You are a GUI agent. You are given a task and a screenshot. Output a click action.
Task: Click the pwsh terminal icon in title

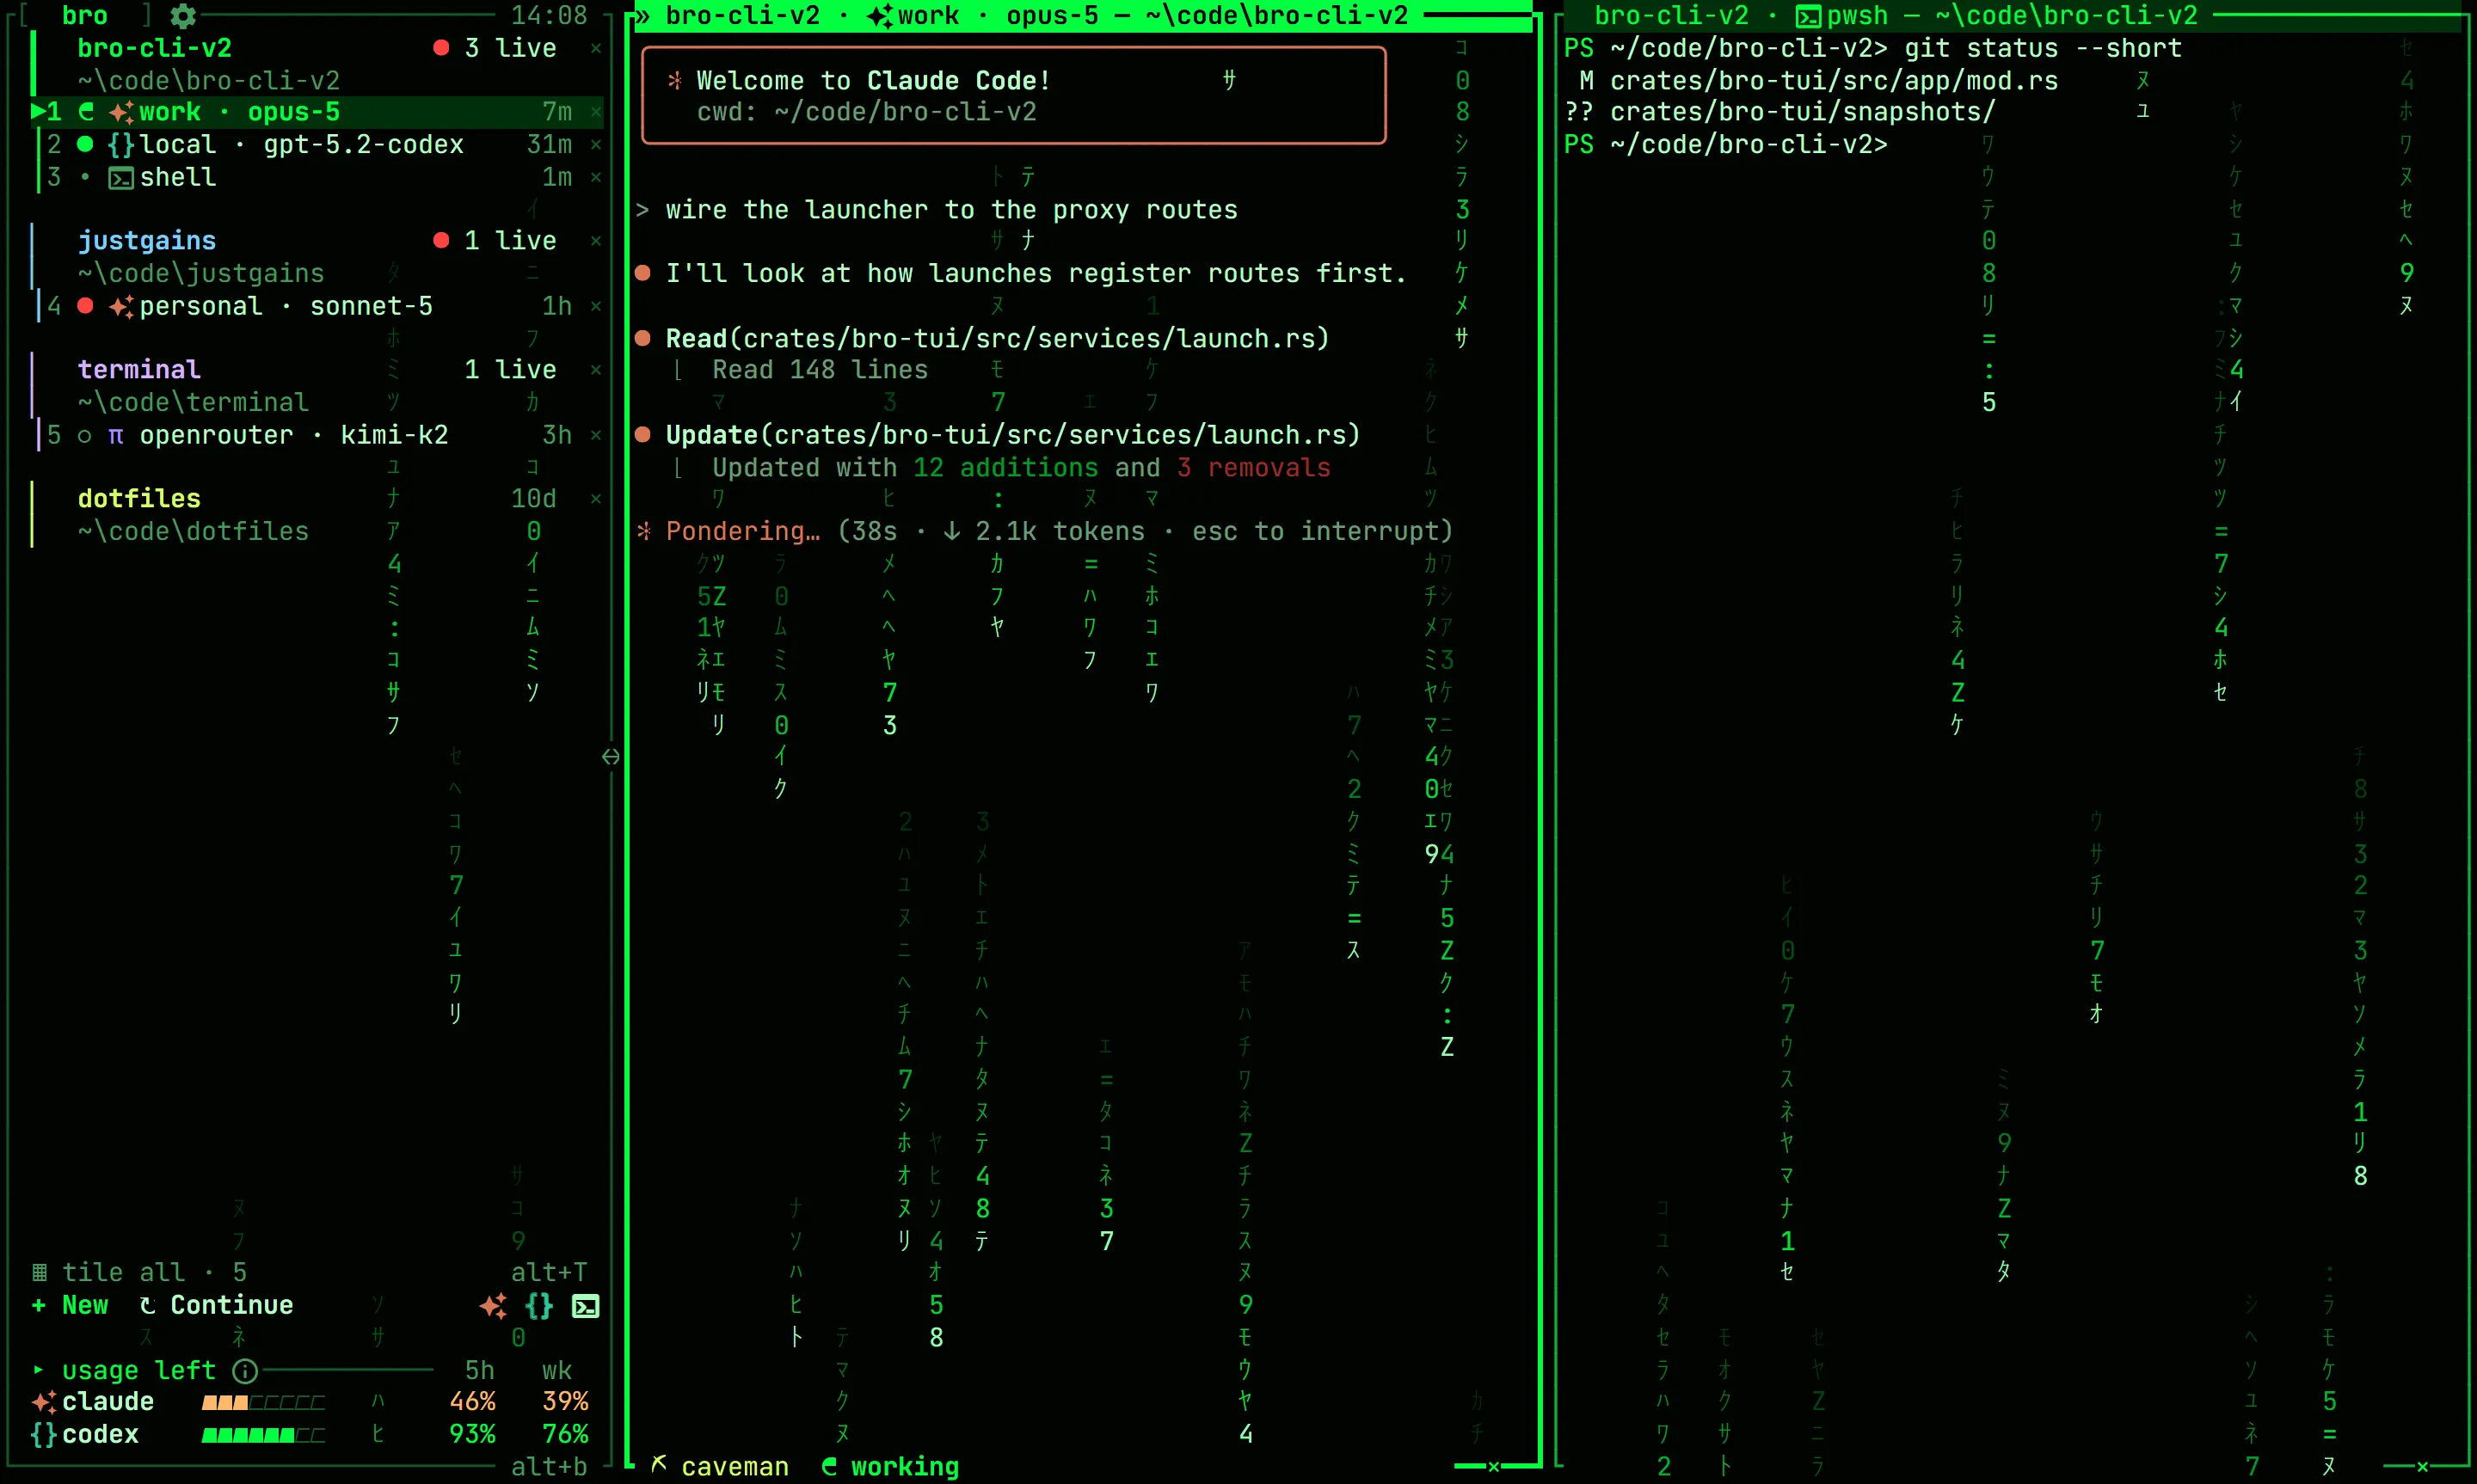coord(1808,16)
